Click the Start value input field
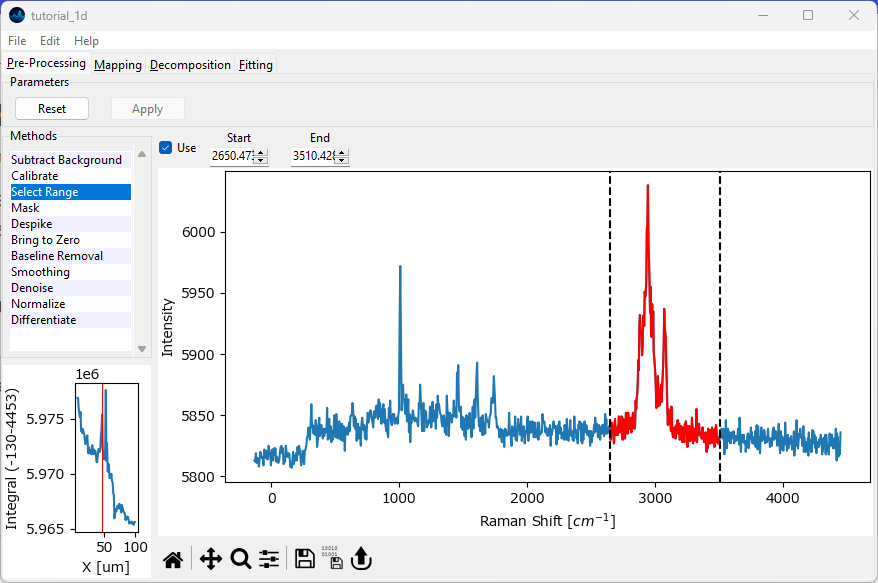This screenshot has width=878, height=583. click(231, 156)
